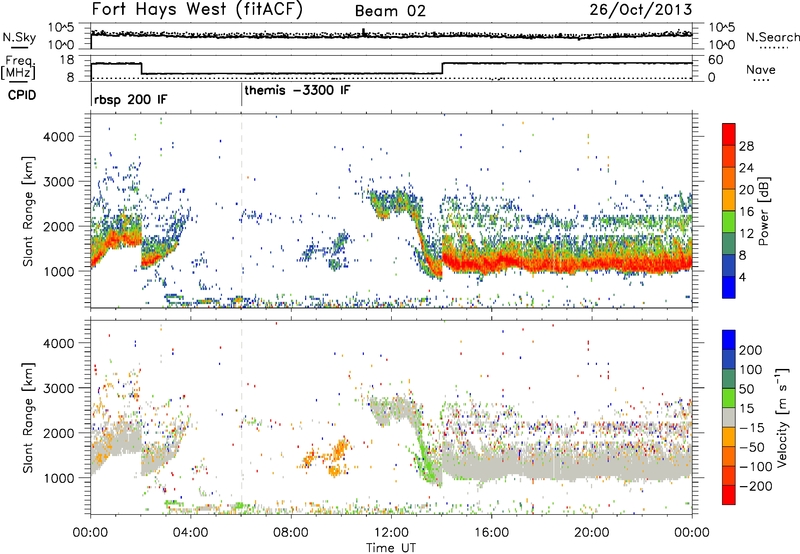
Task: Pick the light green power swatch between 16 and 12
Action: (x=729, y=222)
